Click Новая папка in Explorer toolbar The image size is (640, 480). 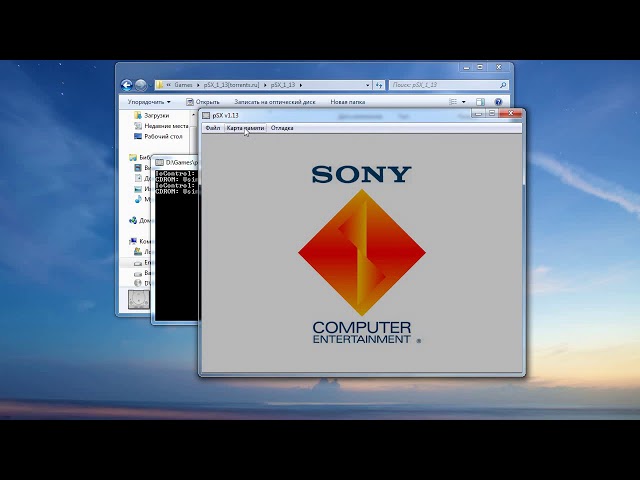tap(348, 102)
